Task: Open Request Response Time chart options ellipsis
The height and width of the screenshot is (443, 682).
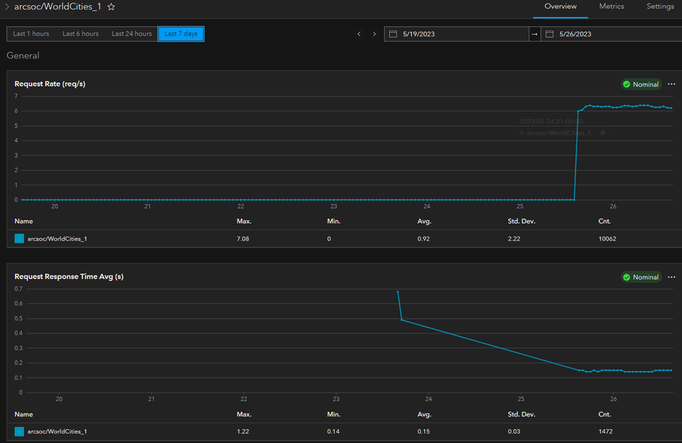Action: [672, 277]
